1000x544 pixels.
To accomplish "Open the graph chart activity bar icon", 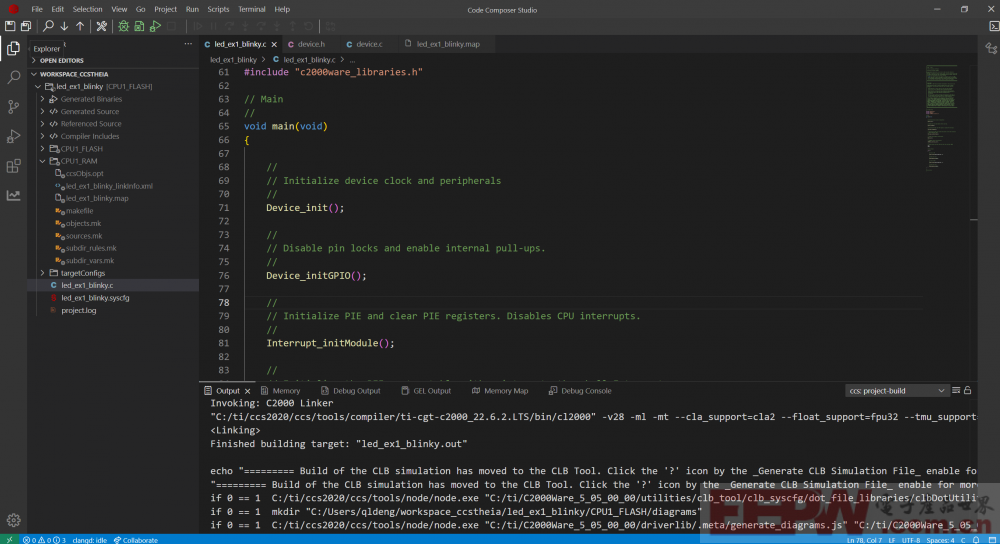I will coord(13,195).
